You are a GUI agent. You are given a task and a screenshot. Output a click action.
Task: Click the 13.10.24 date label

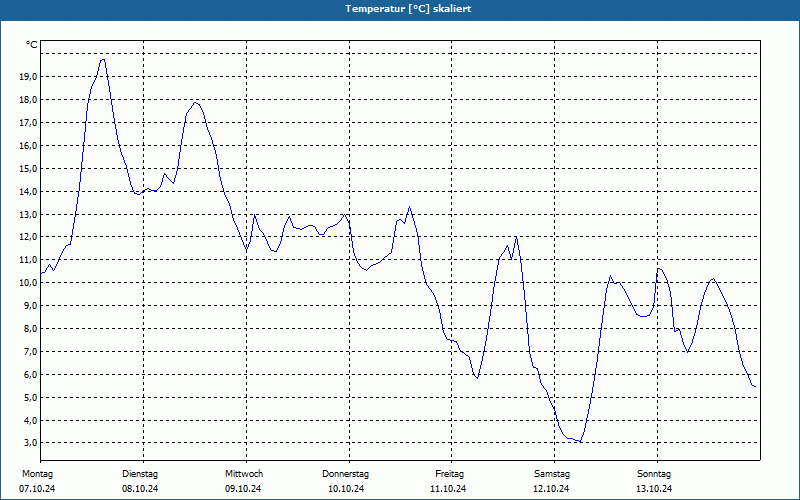tap(654, 489)
